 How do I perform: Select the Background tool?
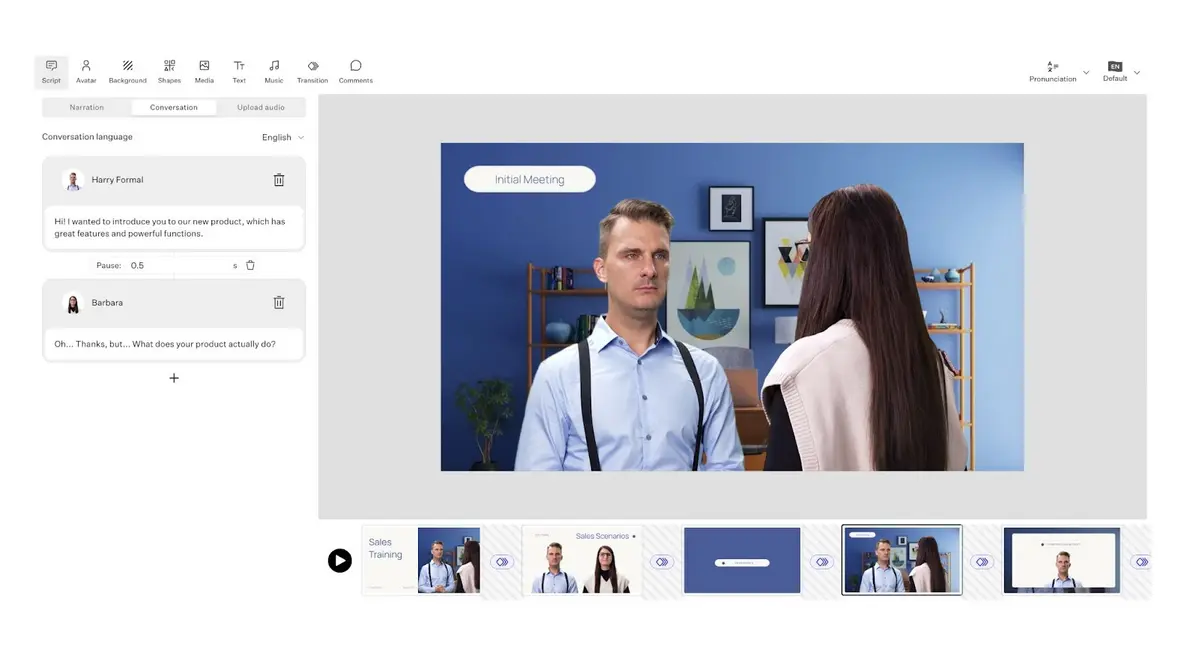pos(127,71)
